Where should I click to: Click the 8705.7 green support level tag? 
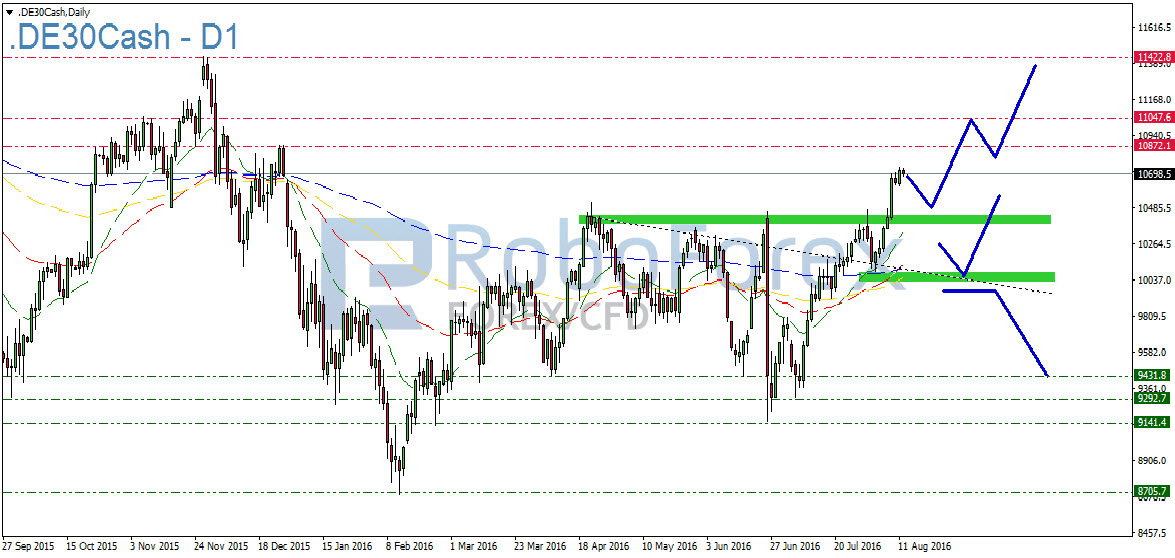click(x=1152, y=492)
